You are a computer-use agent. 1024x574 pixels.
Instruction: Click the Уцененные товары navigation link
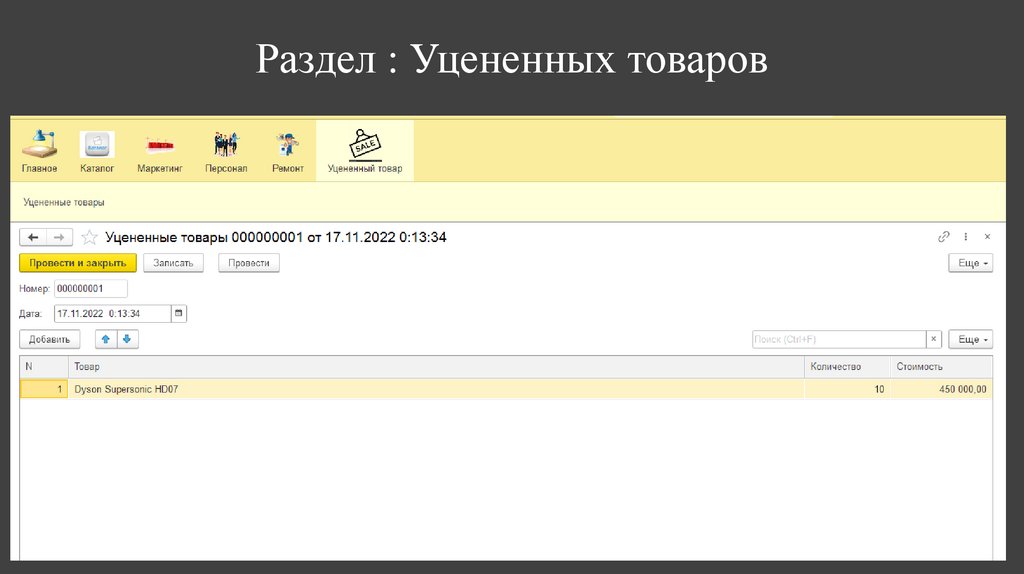tap(64, 202)
